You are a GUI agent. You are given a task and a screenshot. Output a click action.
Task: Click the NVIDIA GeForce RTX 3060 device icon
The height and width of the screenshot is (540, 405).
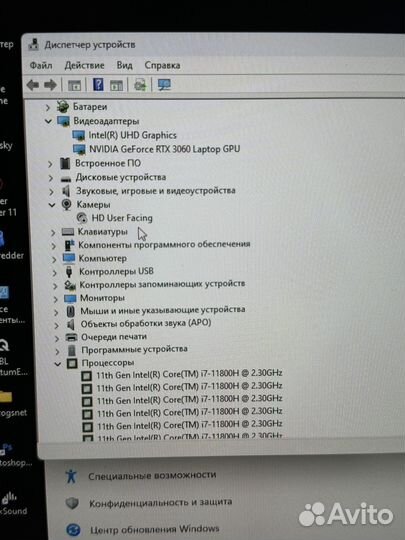point(79,149)
